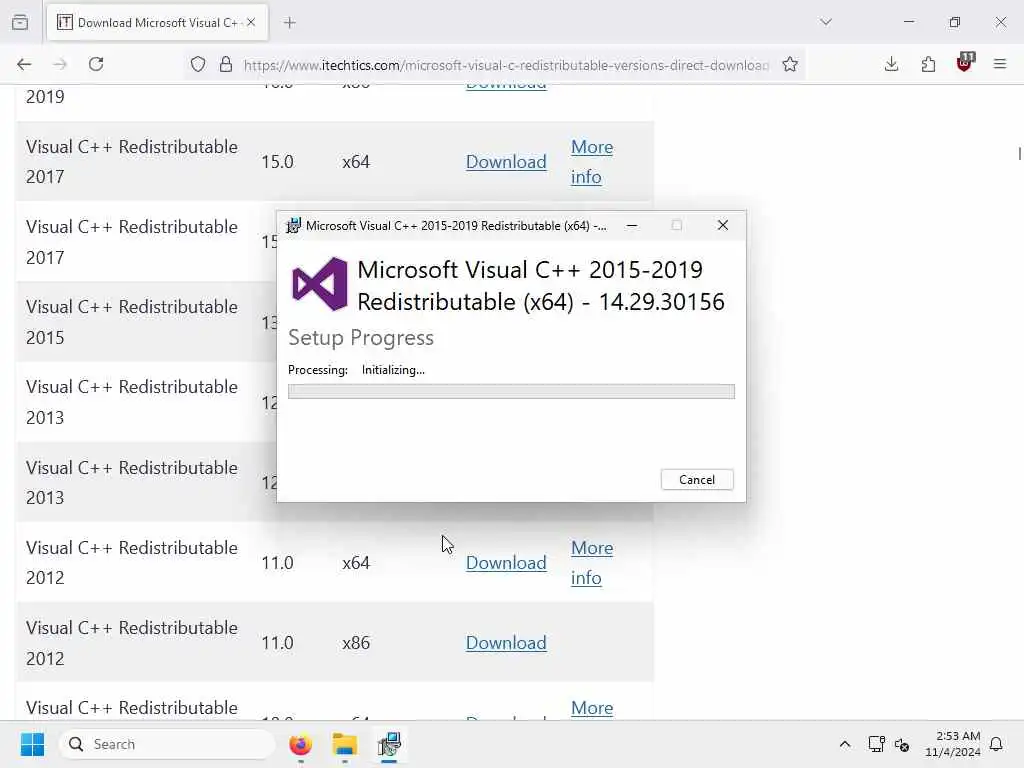Reload the current page
Screen dimensions: 1024x768
(x=96, y=64)
